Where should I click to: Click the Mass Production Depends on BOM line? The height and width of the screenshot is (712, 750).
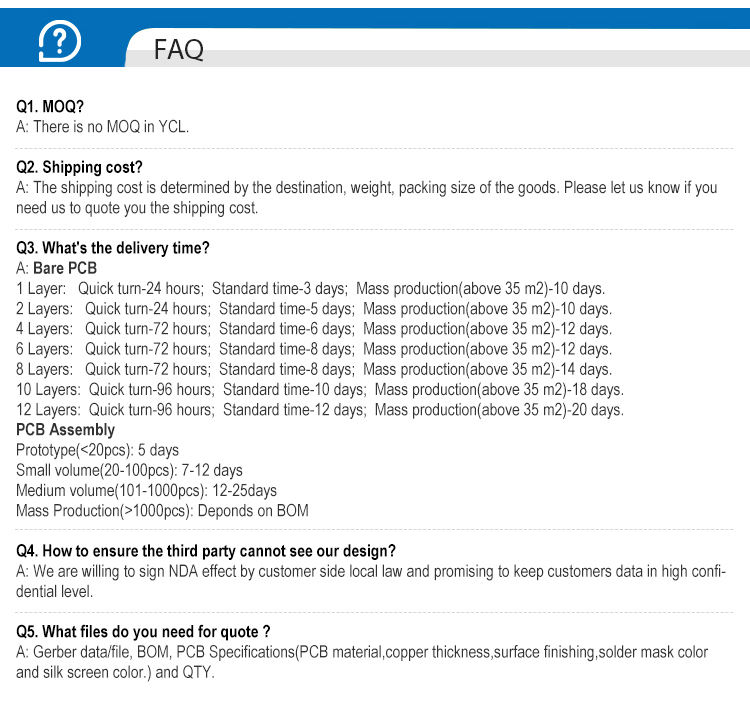coord(162,510)
